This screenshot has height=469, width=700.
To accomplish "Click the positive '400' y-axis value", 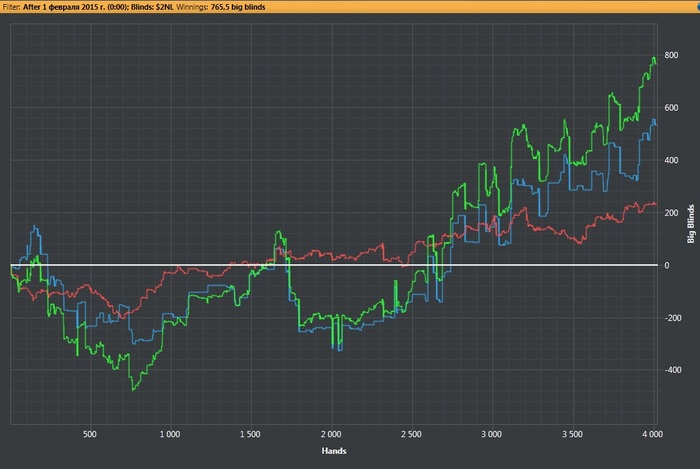I will coord(671,160).
